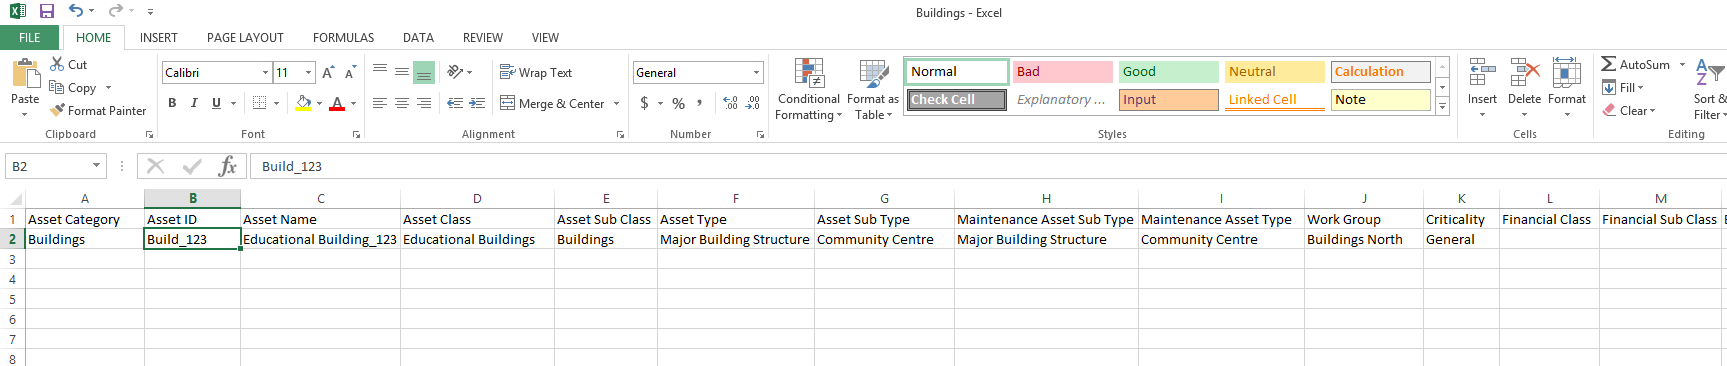Expand the Name Box dropdown arrow
This screenshot has height=366, width=1727.
pyautogui.click(x=96, y=166)
